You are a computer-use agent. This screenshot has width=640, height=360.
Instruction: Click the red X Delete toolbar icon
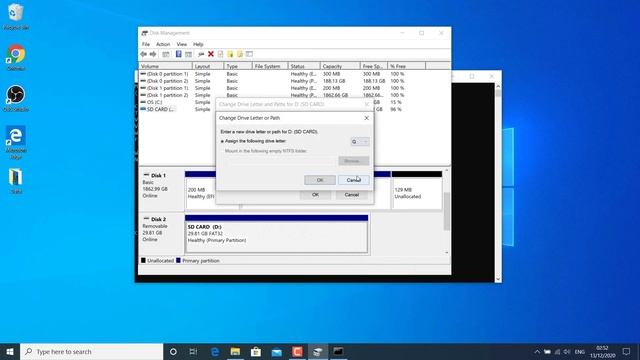(211, 54)
